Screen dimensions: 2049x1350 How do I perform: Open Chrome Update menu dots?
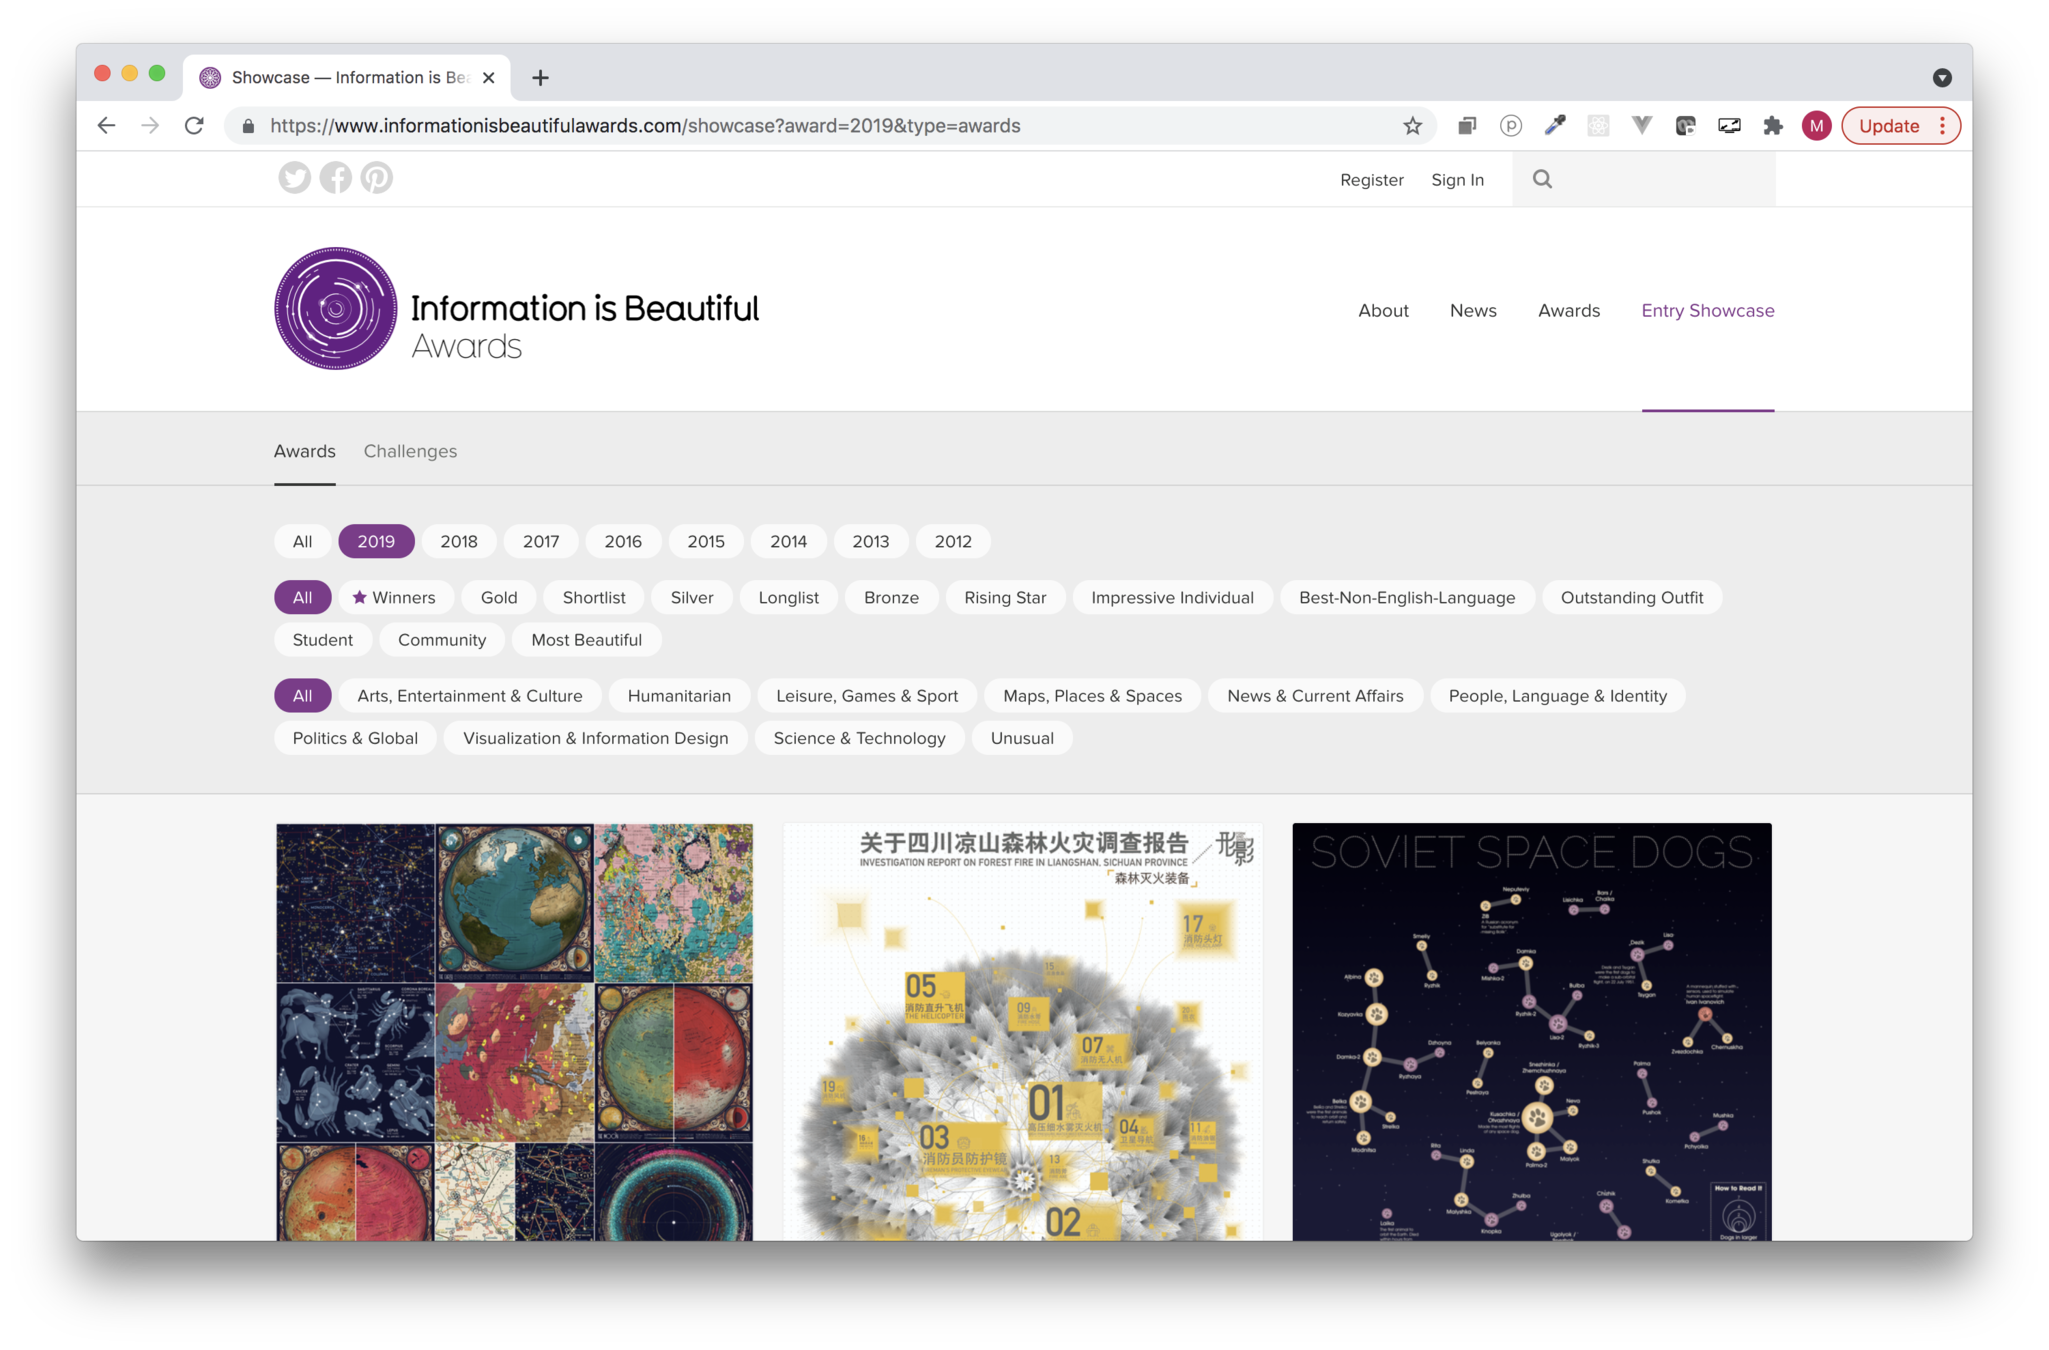[x=1943, y=126]
